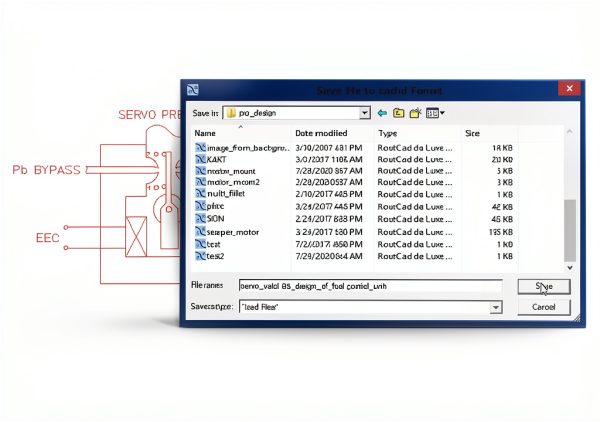Click the test2 file icon
The image size is (600, 422).
tap(201, 256)
